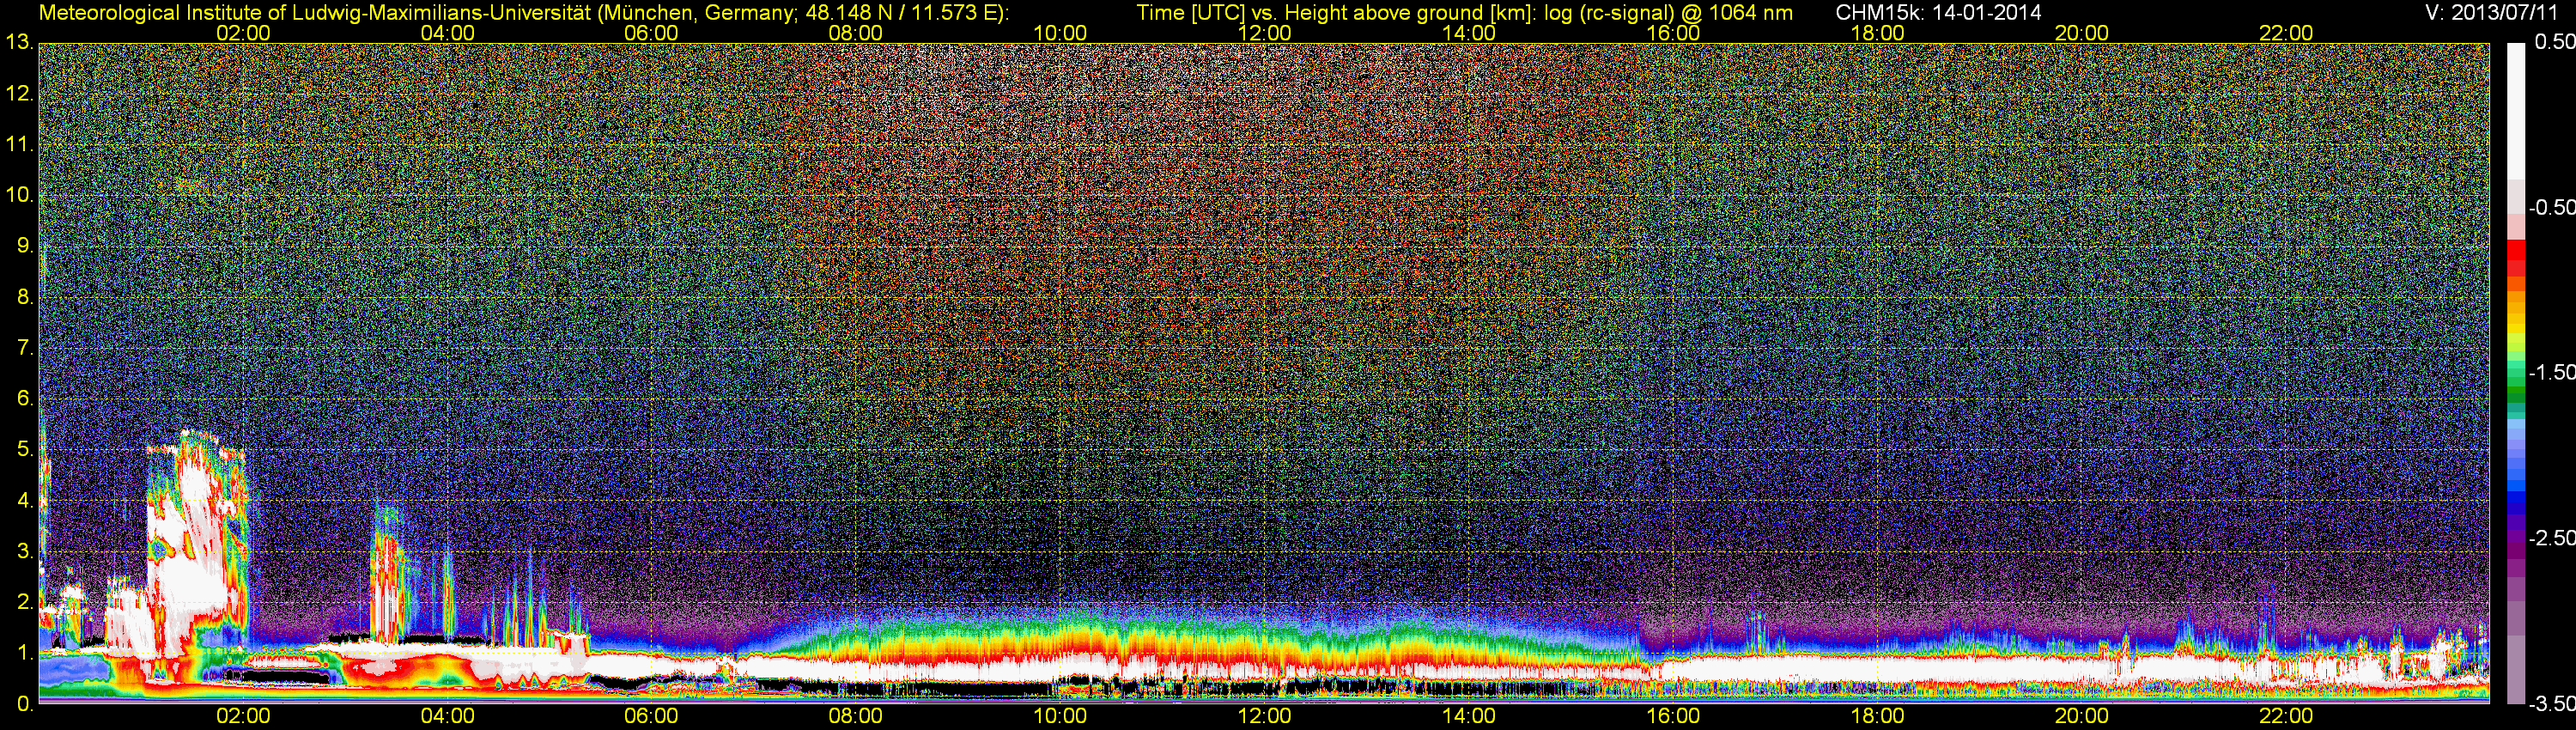Click the 3. km height axis label
This screenshot has width=2576, height=730.
25,551
